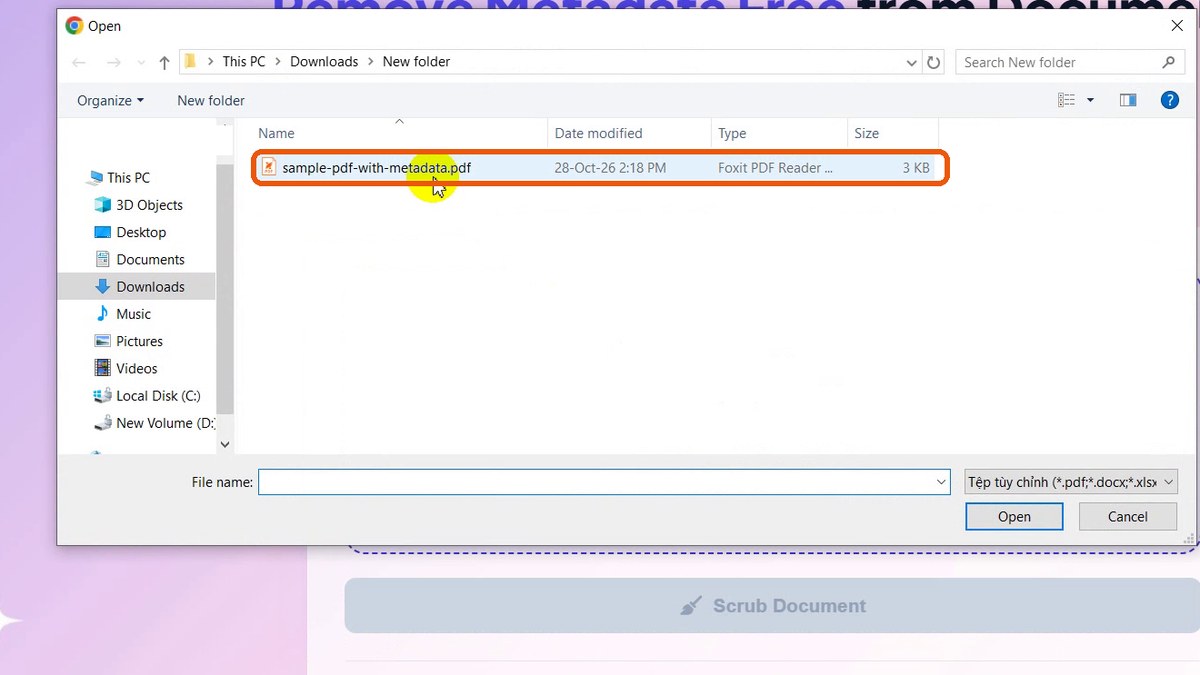Click the 3 KB size cell
This screenshot has height=675, width=1200.
tap(915, 168)
